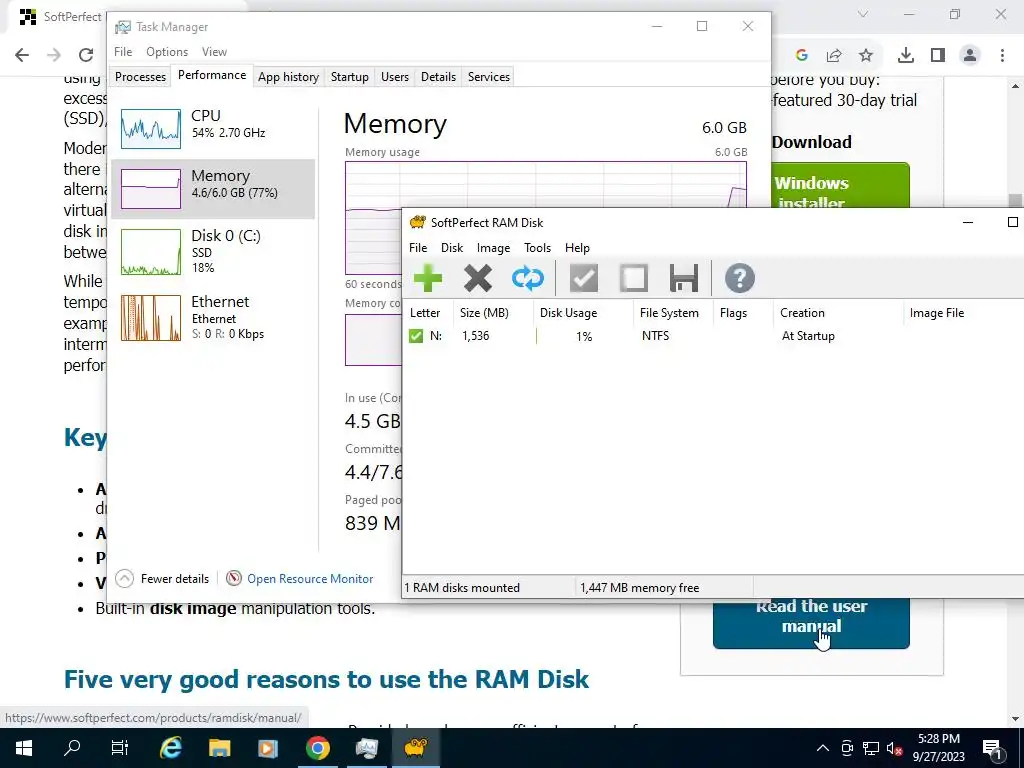This screenshot has width=1024, height=768.
Task: Reload the Chrome page
Action: click(86, 55)
